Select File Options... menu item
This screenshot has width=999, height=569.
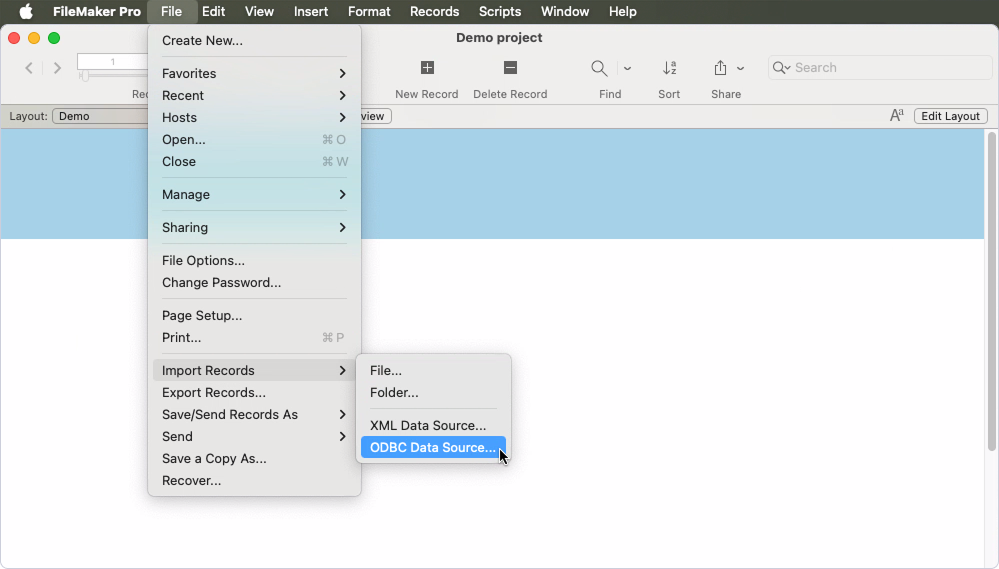pyautogui.click(x=254, y=261)
